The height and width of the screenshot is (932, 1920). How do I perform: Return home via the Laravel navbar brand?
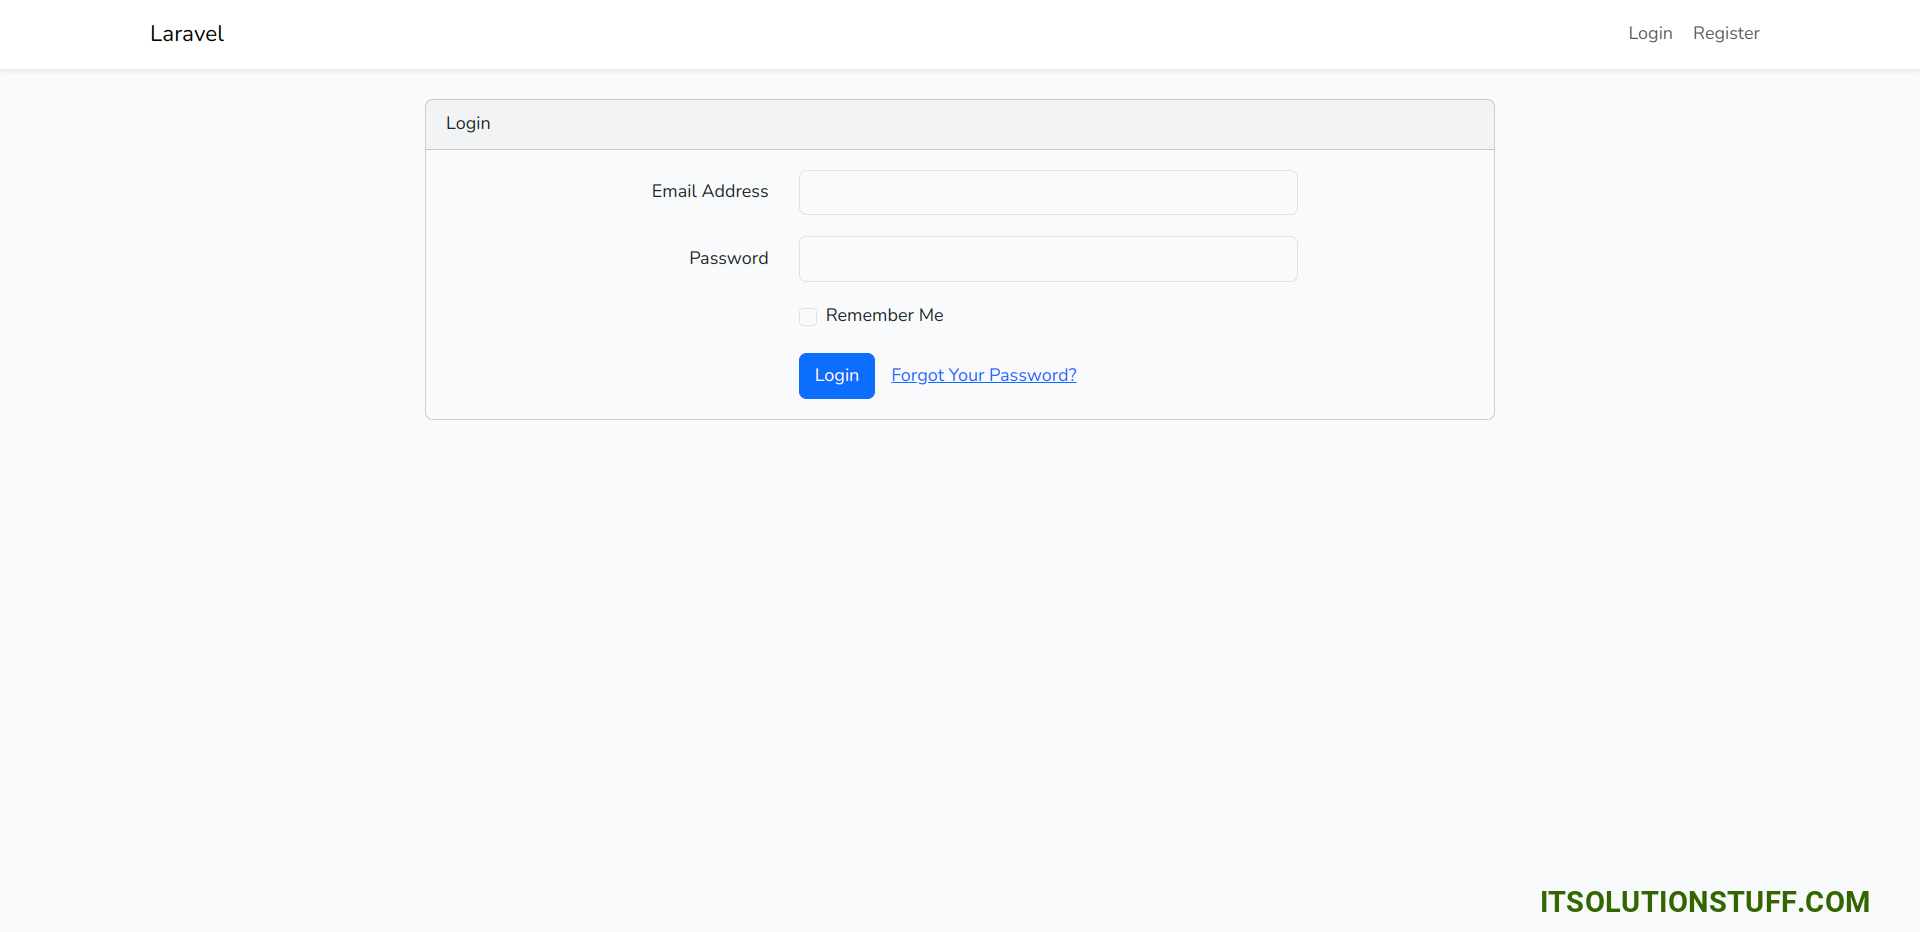[187, 34]
